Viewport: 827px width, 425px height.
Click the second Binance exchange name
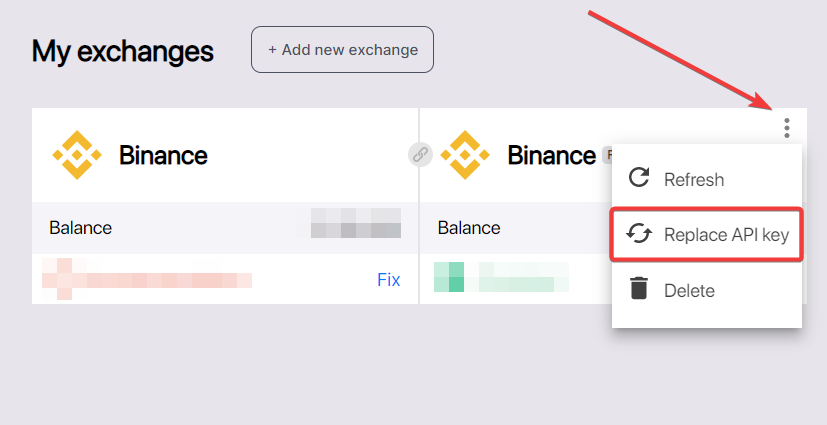point(551,155)
